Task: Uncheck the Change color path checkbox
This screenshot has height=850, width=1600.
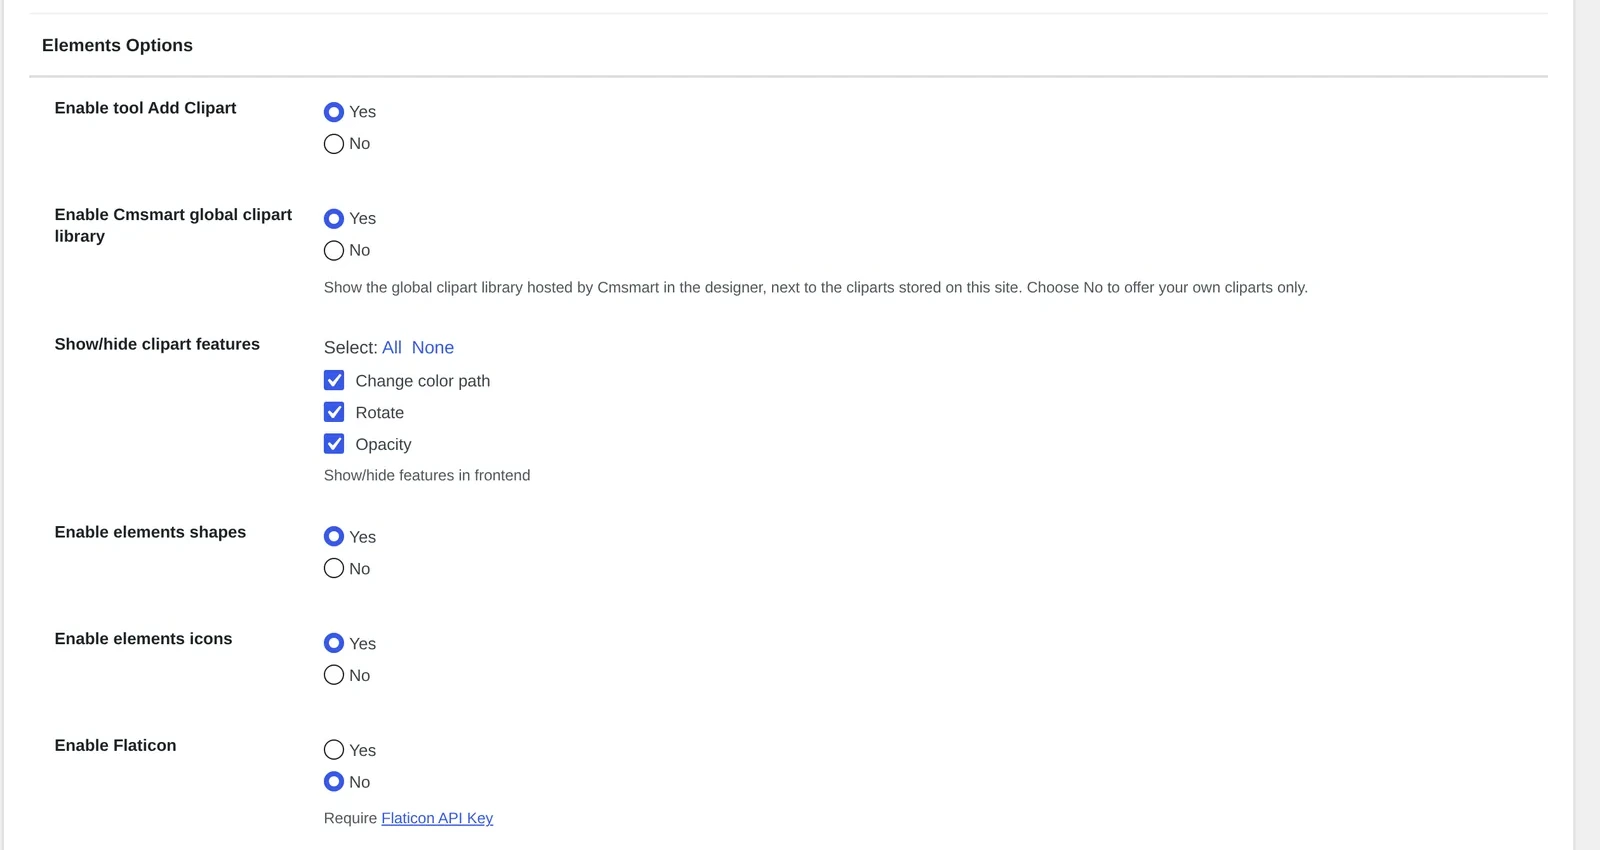Action: click(334, 381)
